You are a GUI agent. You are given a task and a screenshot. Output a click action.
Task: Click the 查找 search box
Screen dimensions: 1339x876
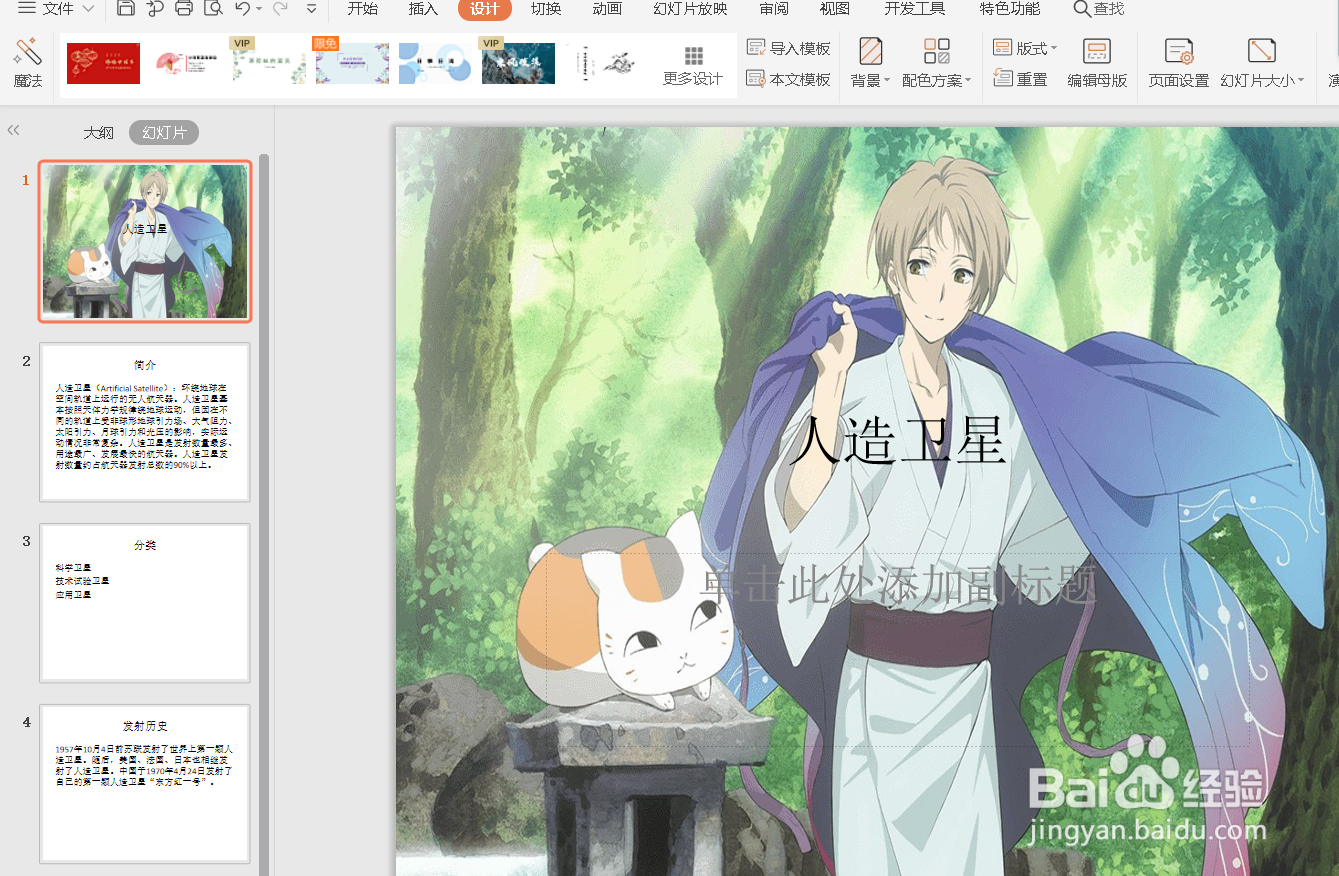coord(1099,9)
